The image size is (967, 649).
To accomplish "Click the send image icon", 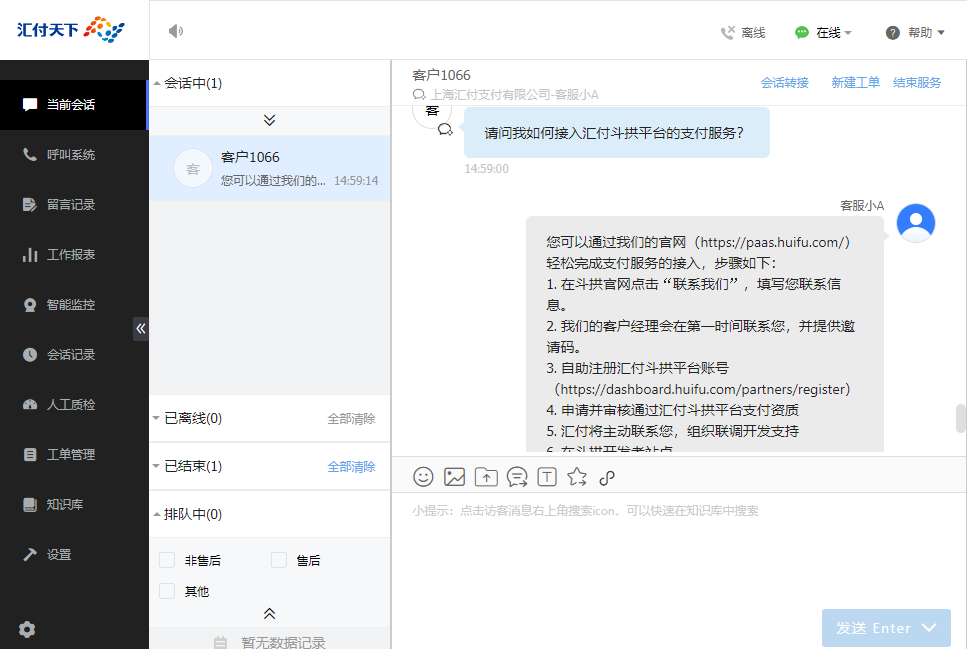I will point(455,477).
